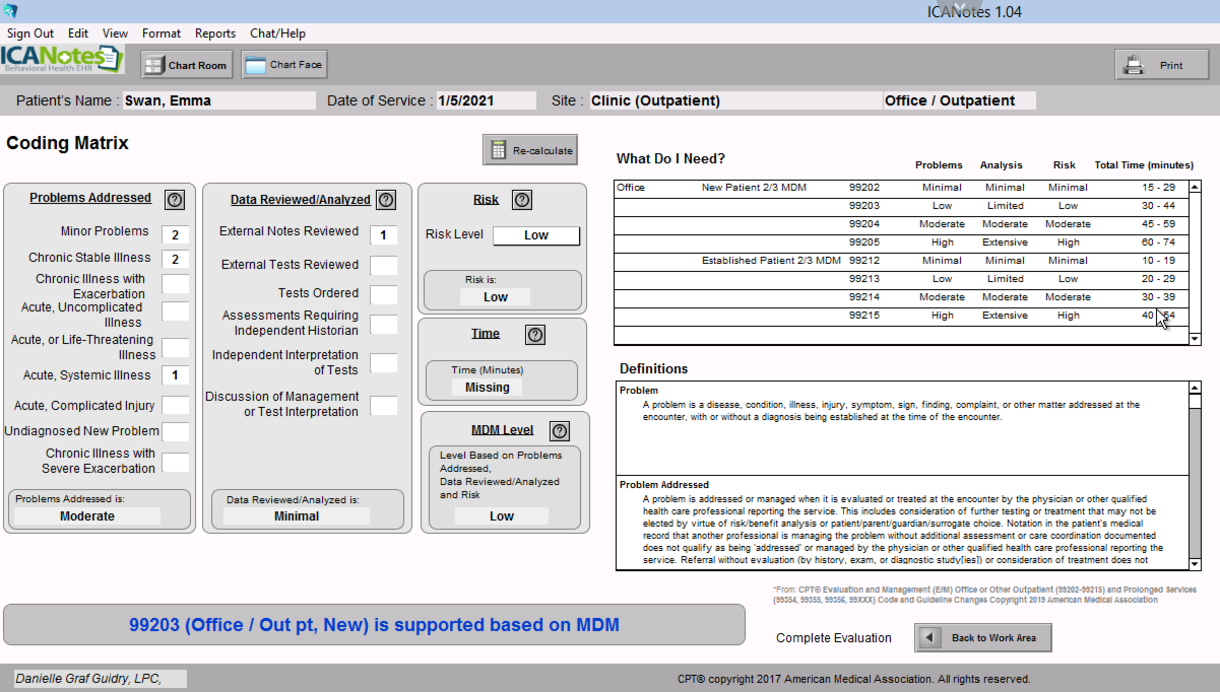Image resolution: width=1220 pixels, height=692 pixels.
Task: Click the Re-calculate button with calculator icon
Action: click(x=531, y=150)
